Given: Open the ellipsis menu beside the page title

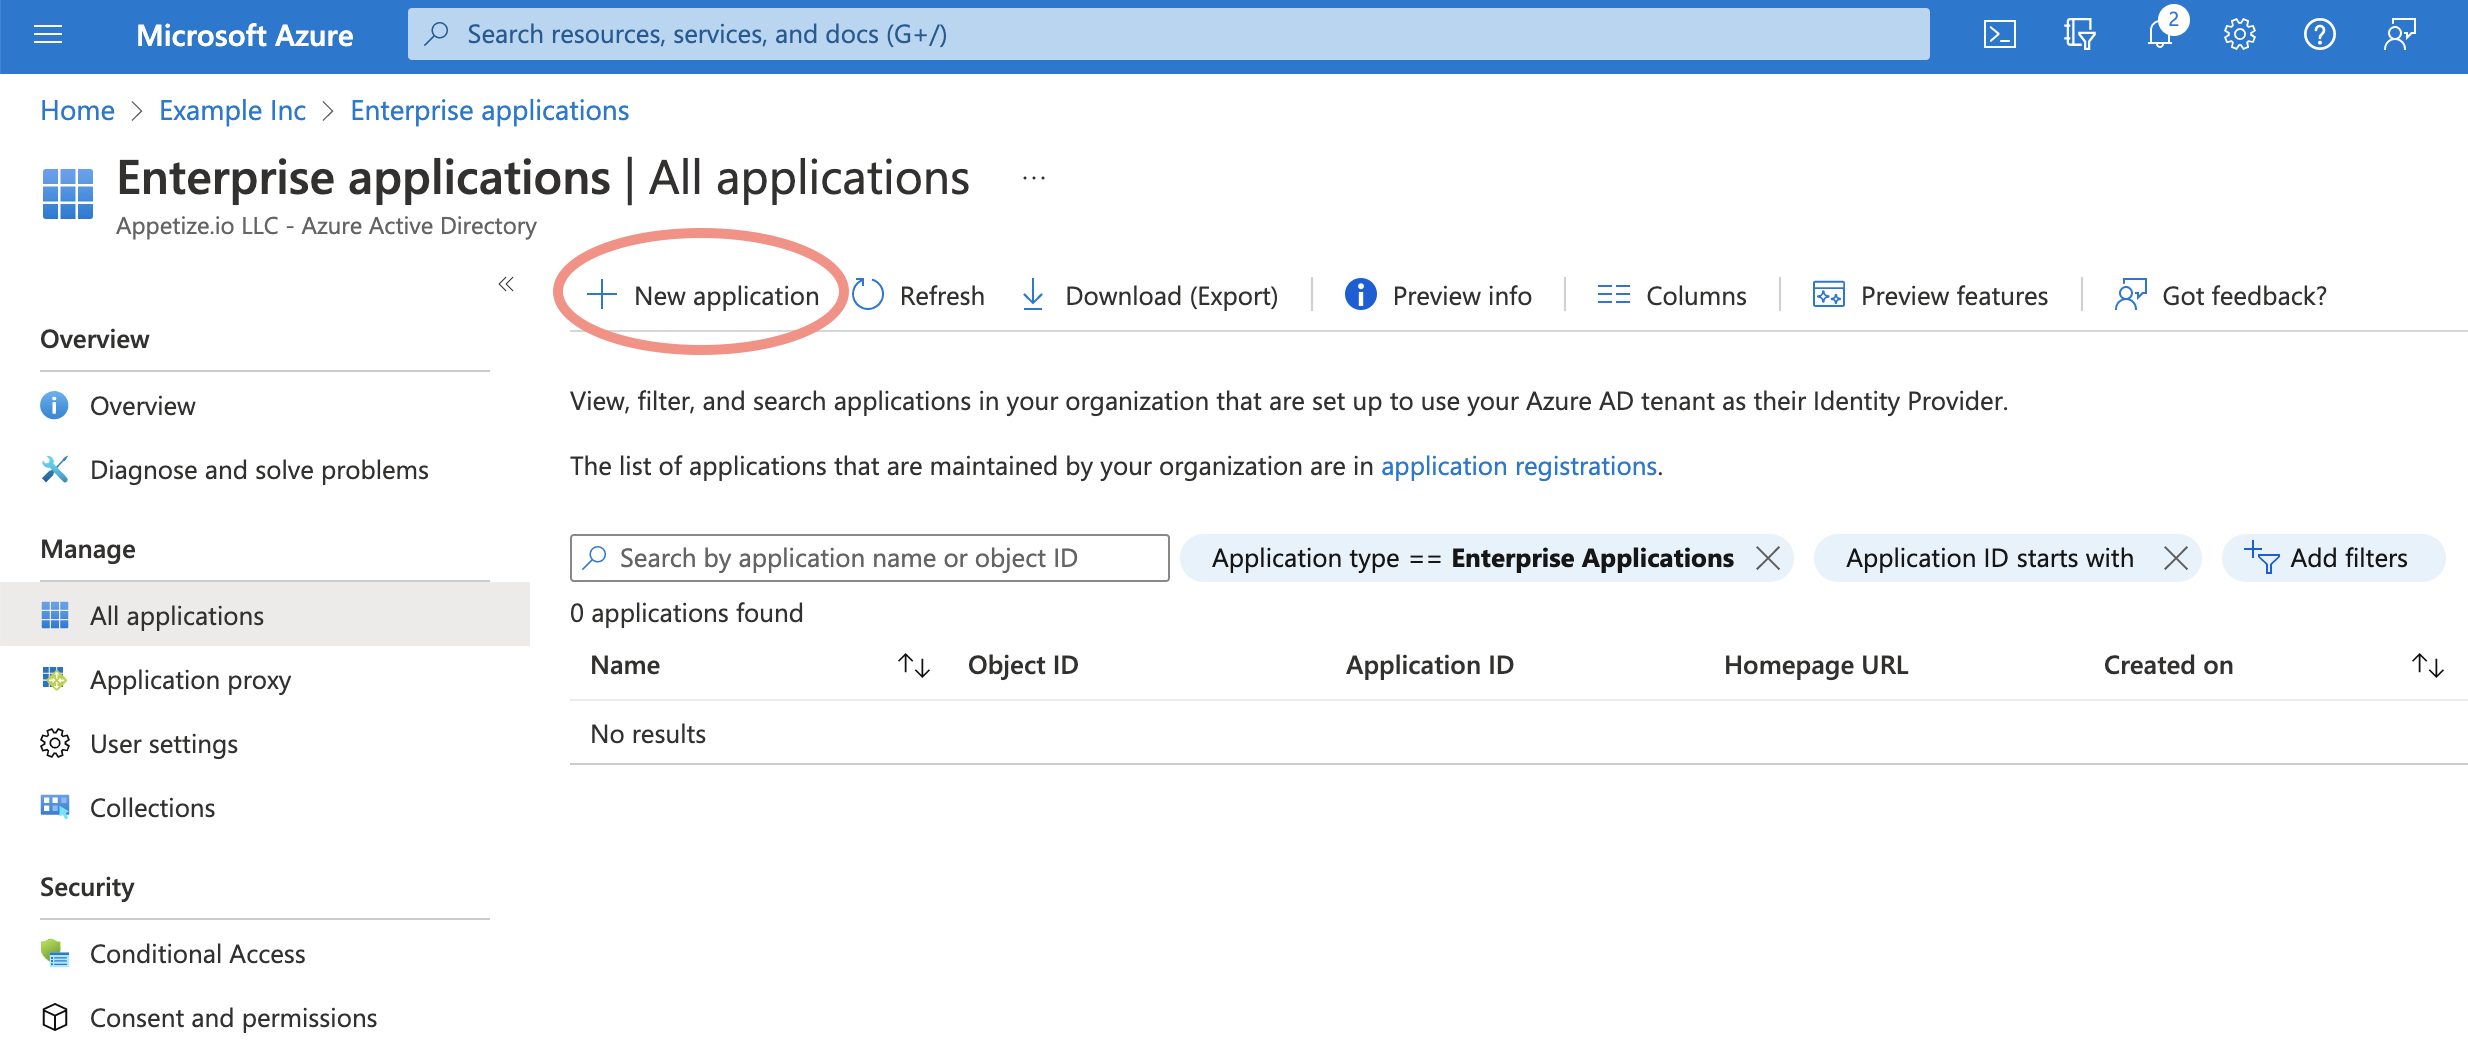Looking at the screenshot, I should tap(1032, 177).
